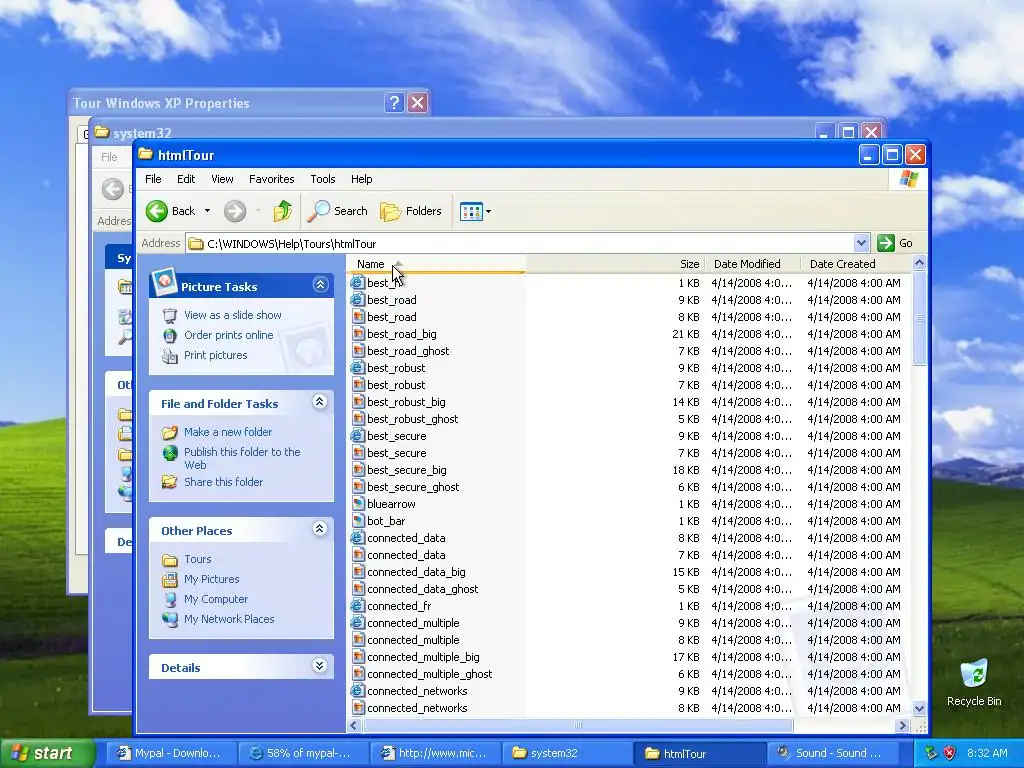The width and height of the screenshot is (1024, 768).
Task: Sort by Date Modified column header
Action: 752,264
